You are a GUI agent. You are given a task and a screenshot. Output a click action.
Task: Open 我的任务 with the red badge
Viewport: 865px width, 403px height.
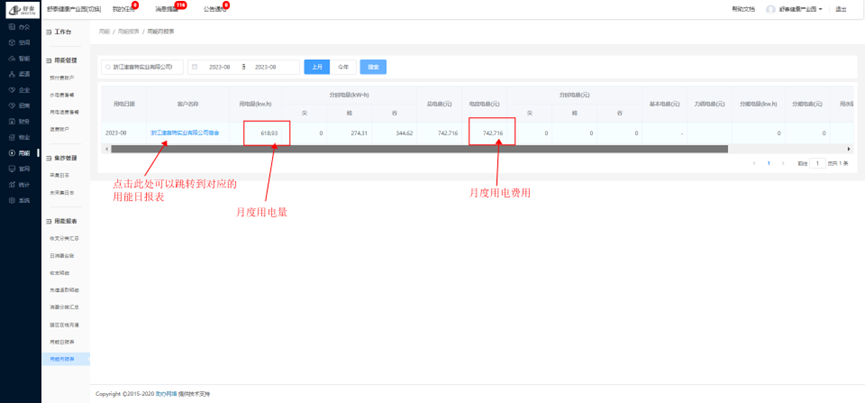(x=122, y=9)
